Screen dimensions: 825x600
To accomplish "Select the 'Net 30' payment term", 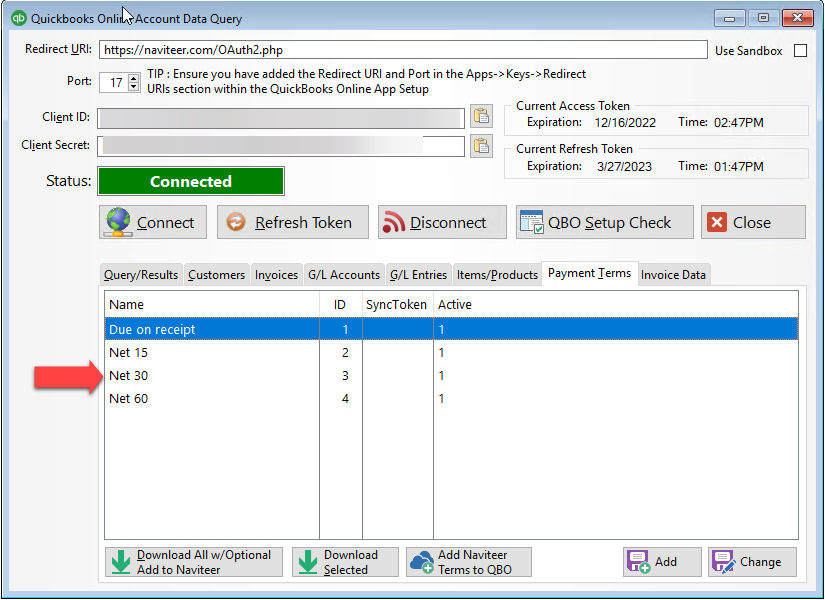I will tap(451, 376).
